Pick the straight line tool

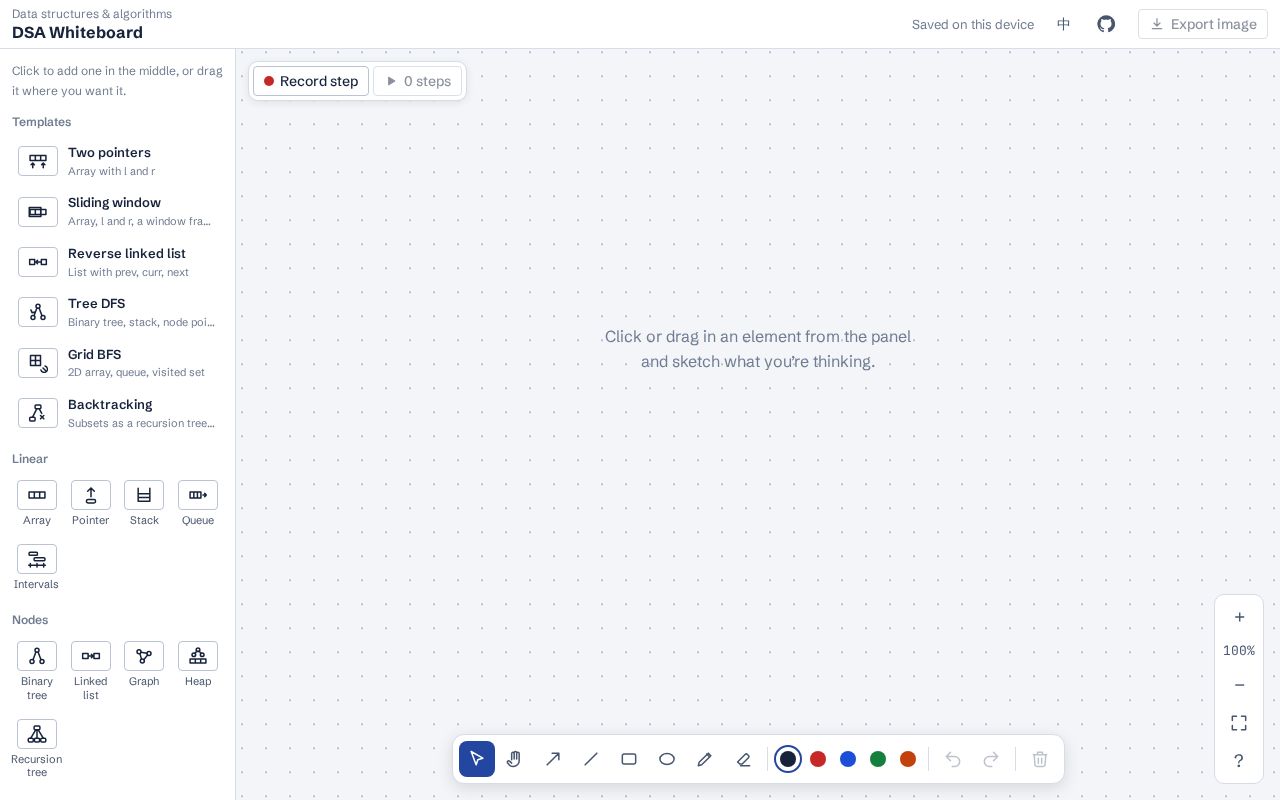coord(591,759)
